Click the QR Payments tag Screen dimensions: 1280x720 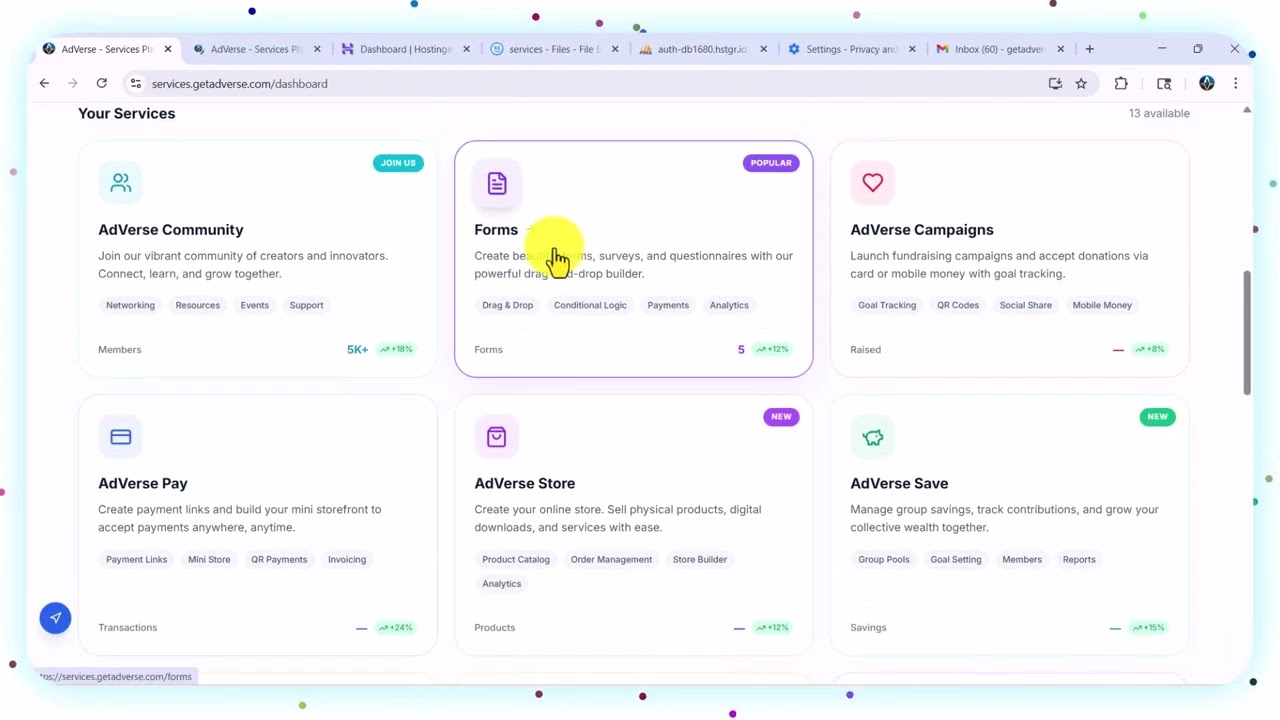tap(279, 559)
